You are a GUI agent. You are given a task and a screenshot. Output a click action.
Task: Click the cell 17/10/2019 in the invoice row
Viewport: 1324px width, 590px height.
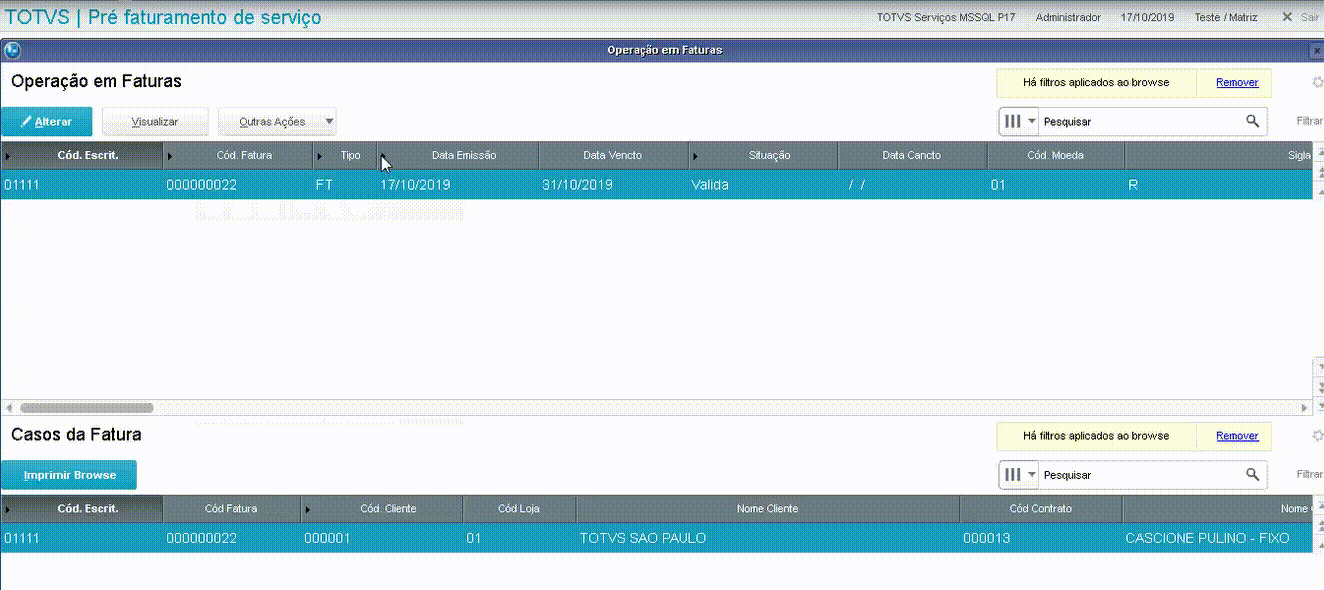tap(416, 185)
